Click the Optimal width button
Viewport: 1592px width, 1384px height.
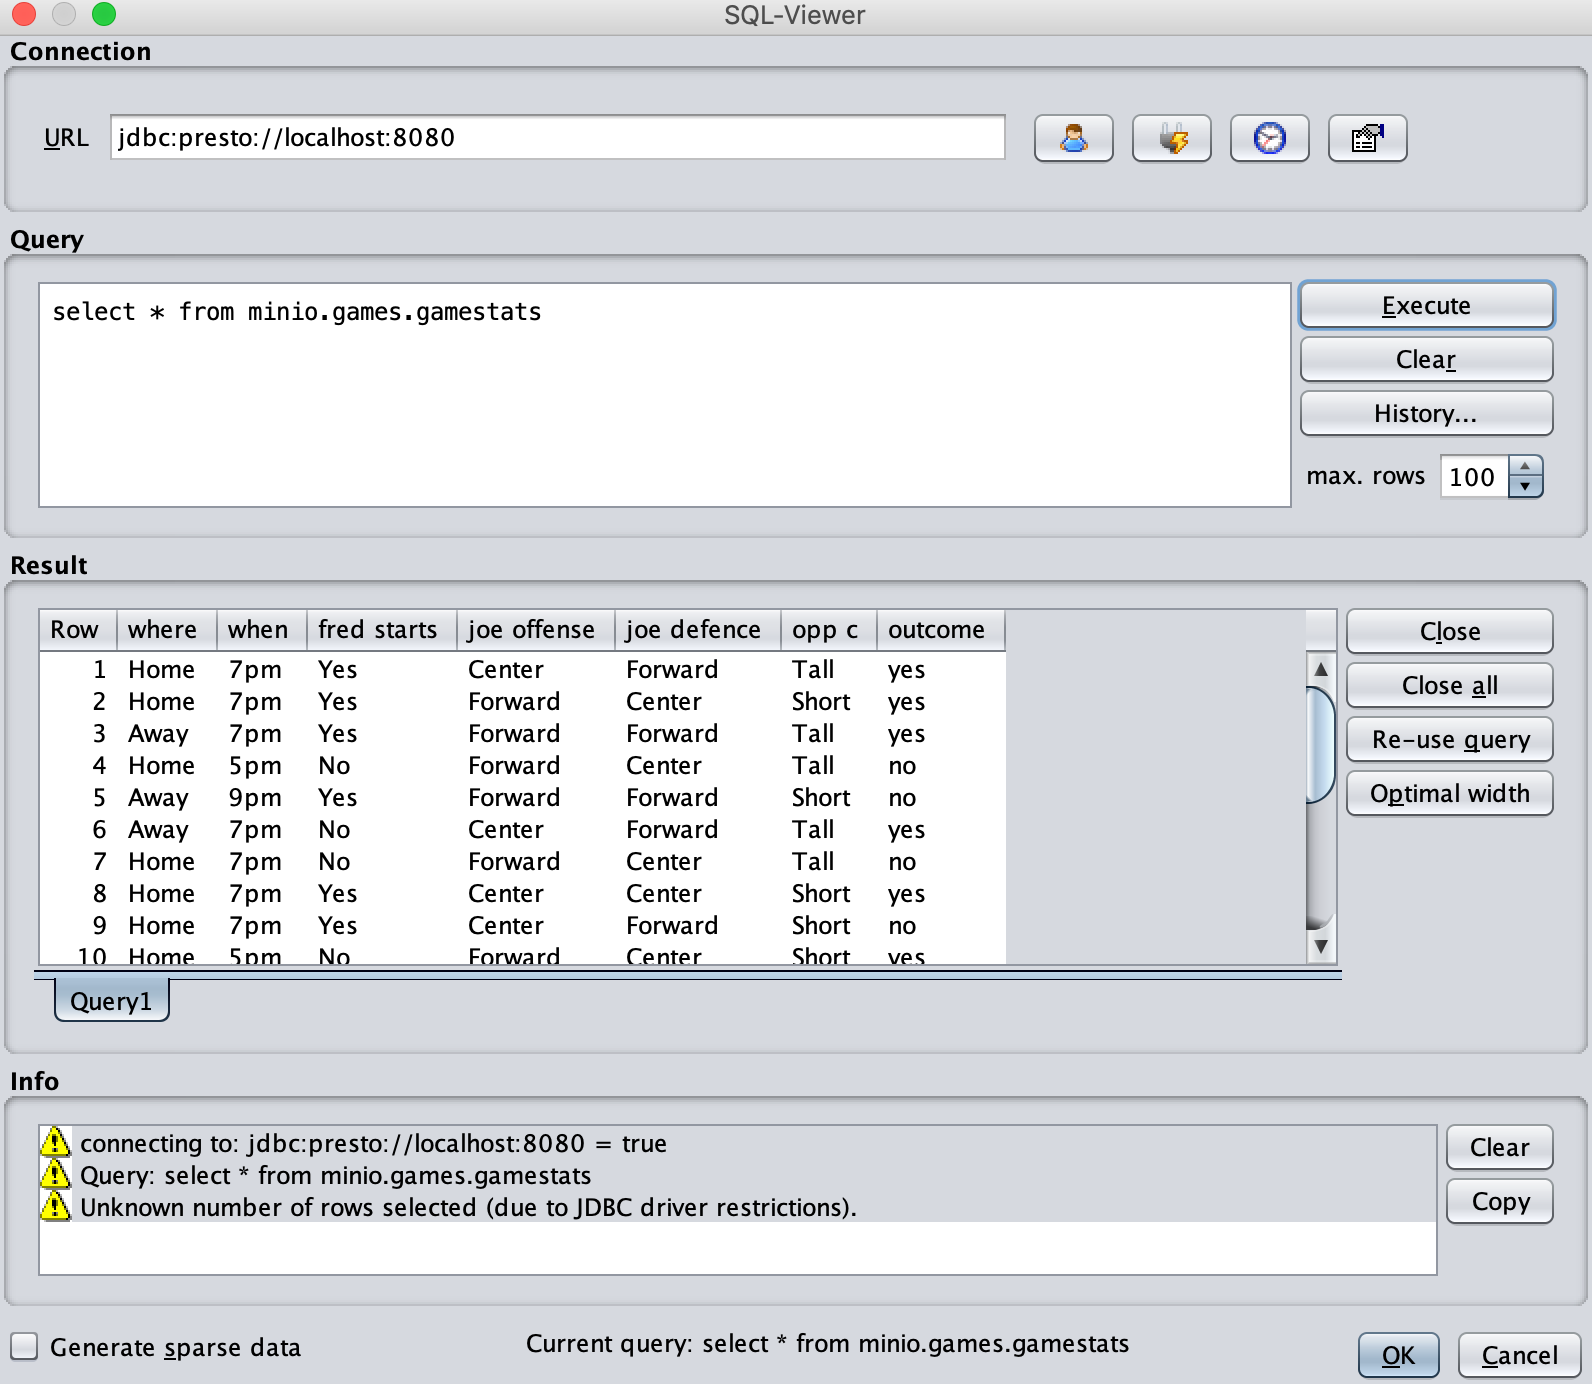[x=1449, y=794]
